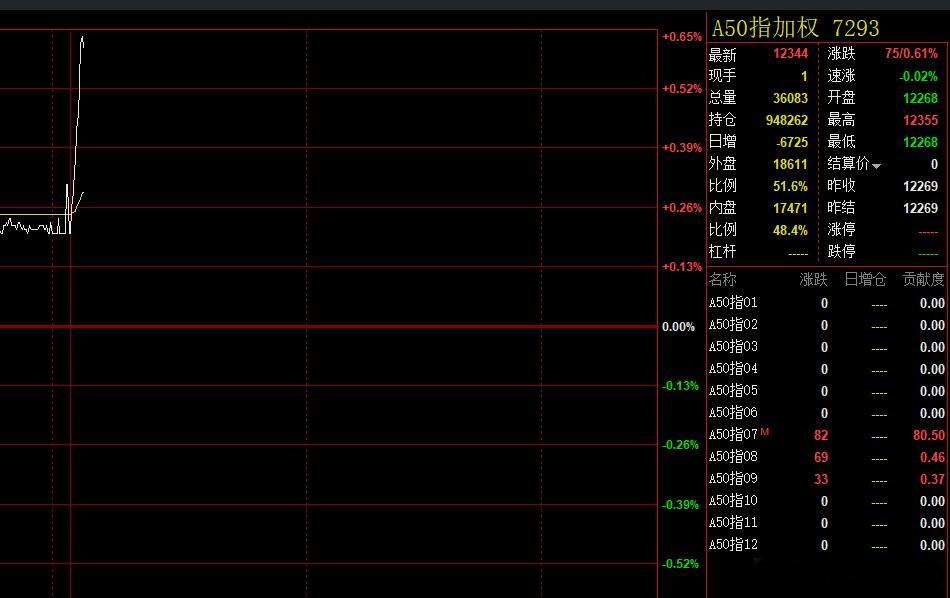
Task: Click the A50指加权 title header
Action: coord(765,28)
